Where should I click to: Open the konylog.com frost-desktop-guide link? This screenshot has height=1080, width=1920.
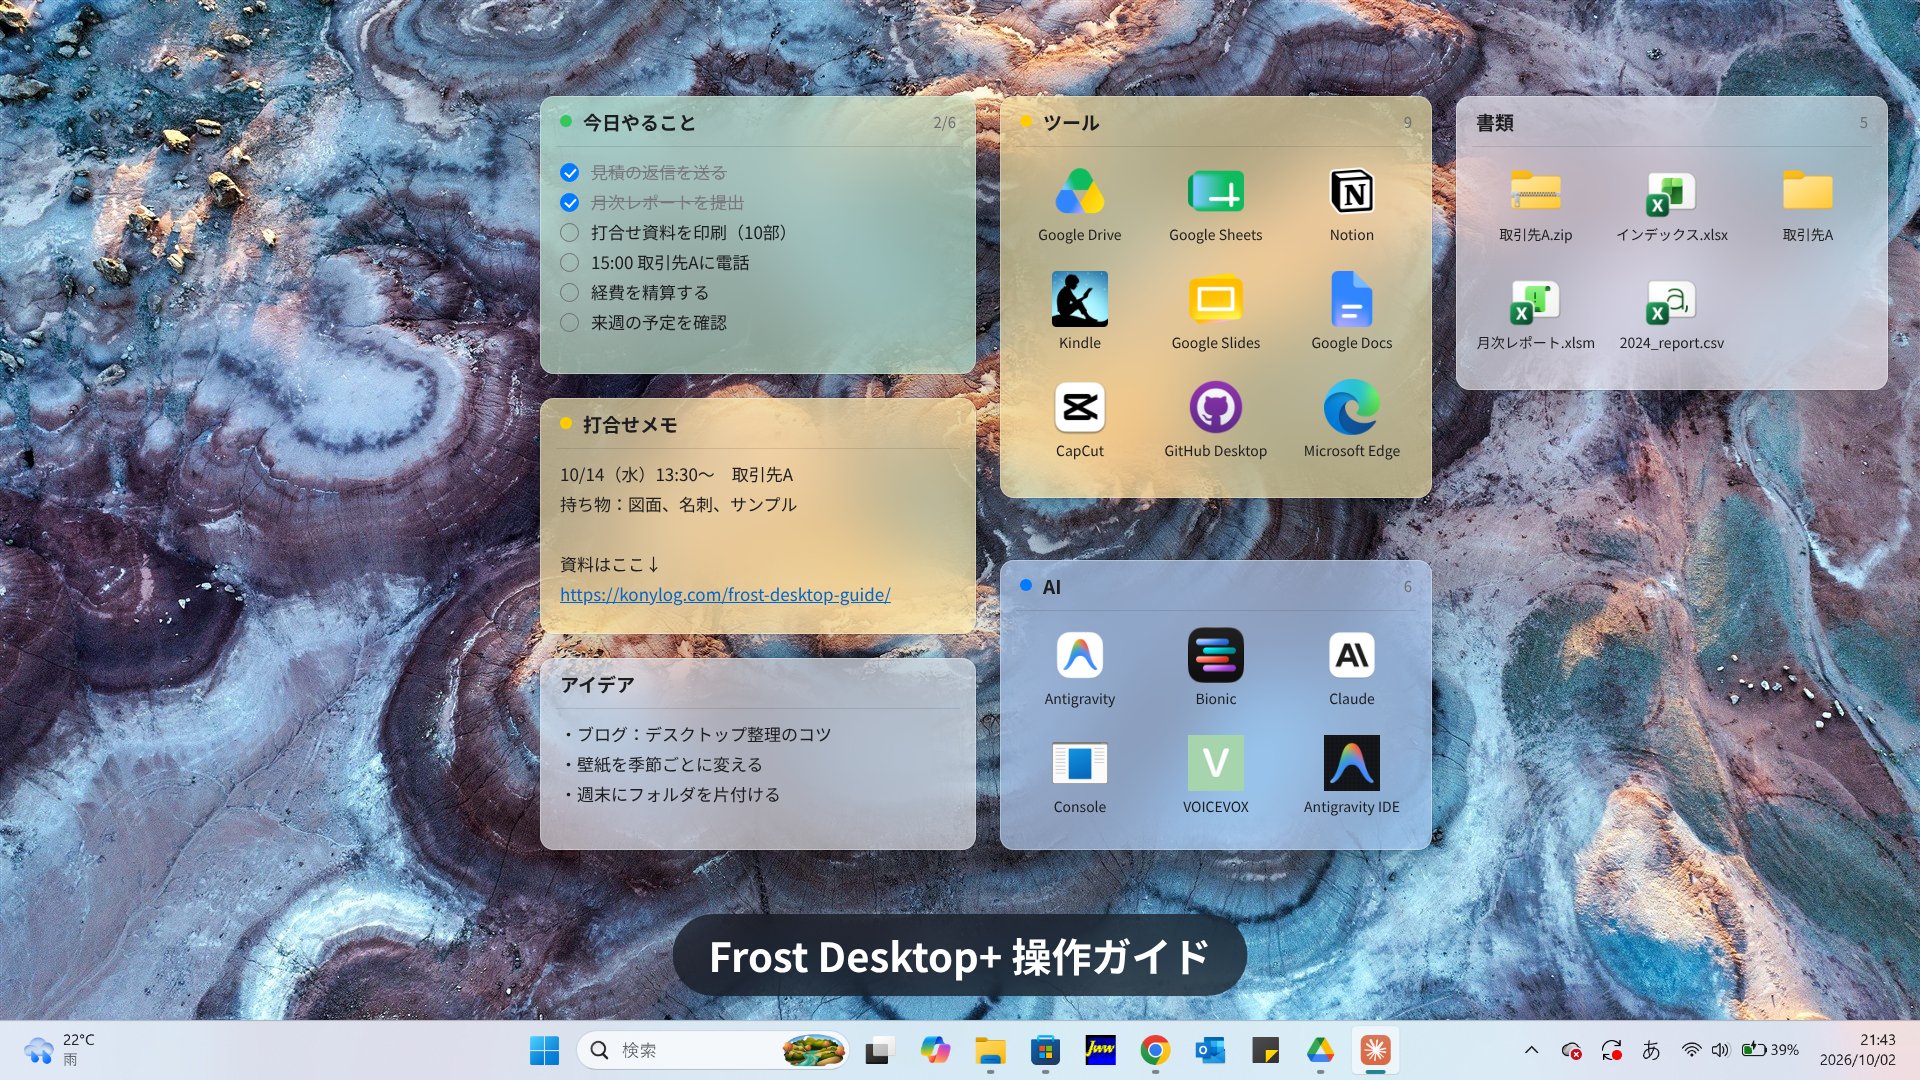(x=725, y=595)
